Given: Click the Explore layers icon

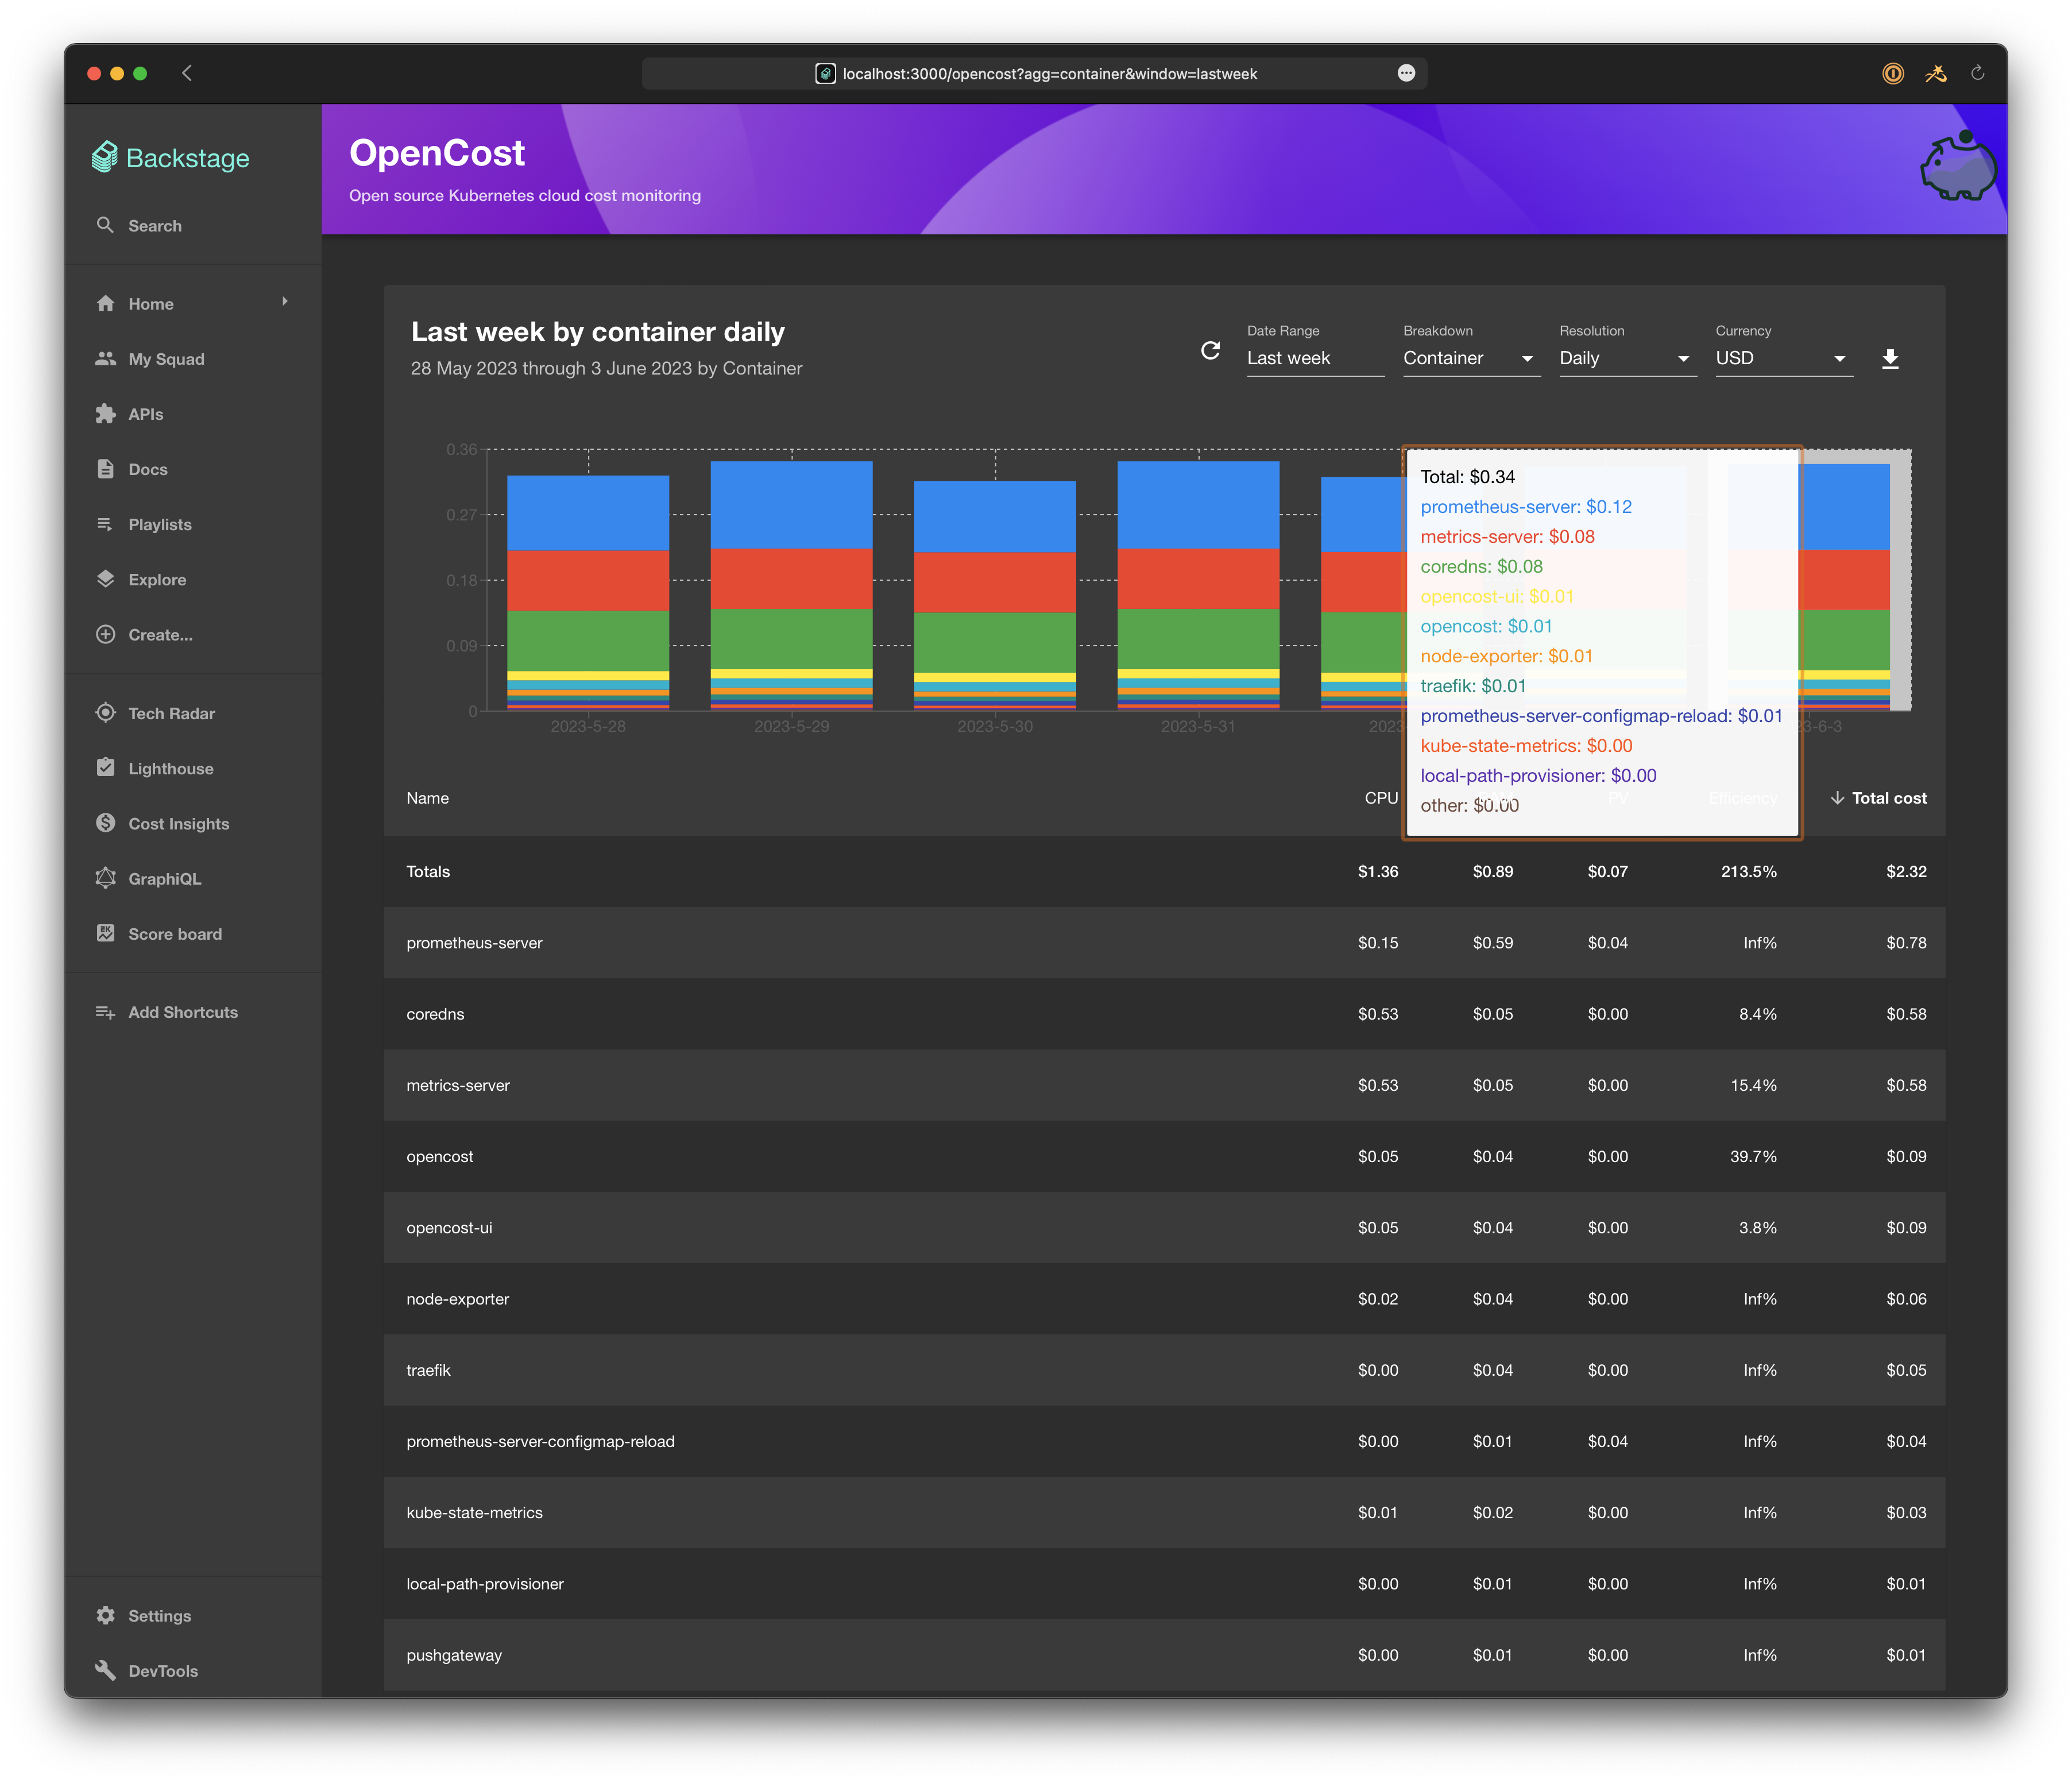Looking at the screenshot, I should (x=105, y=579).
